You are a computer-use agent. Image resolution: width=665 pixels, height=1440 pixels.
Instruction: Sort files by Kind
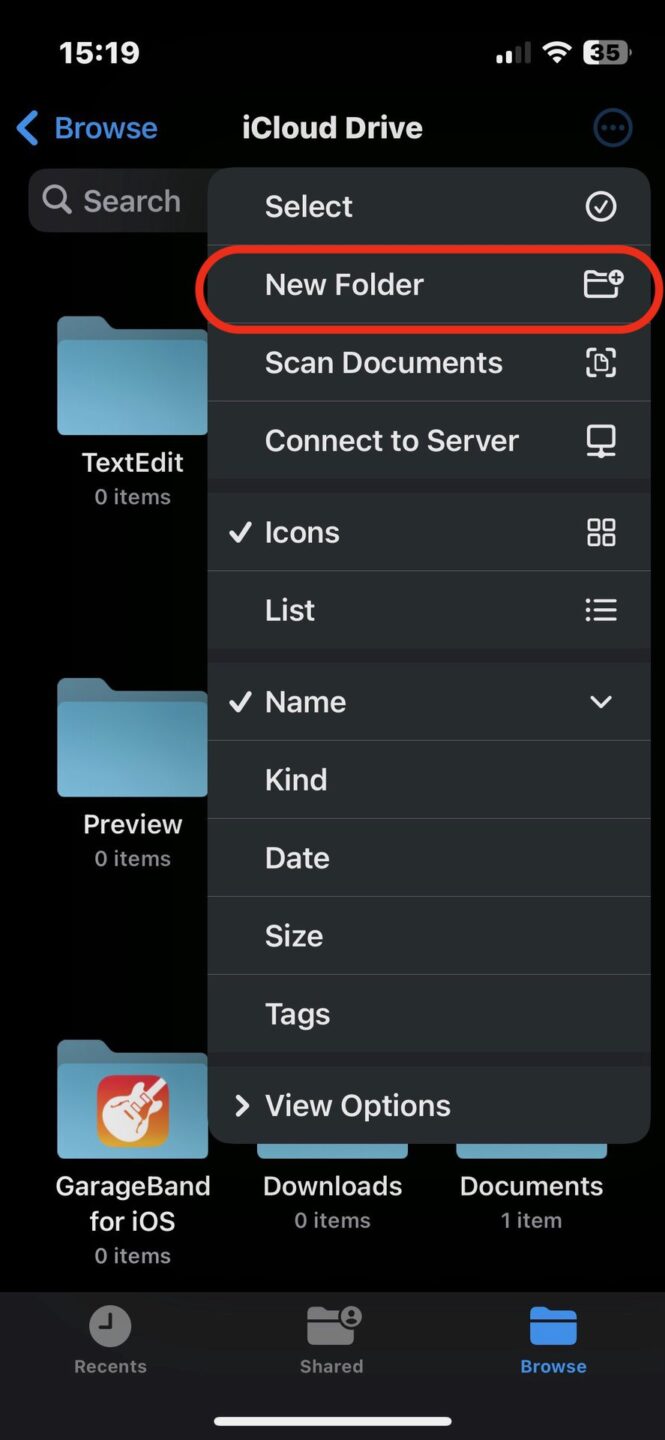[296, 780]
